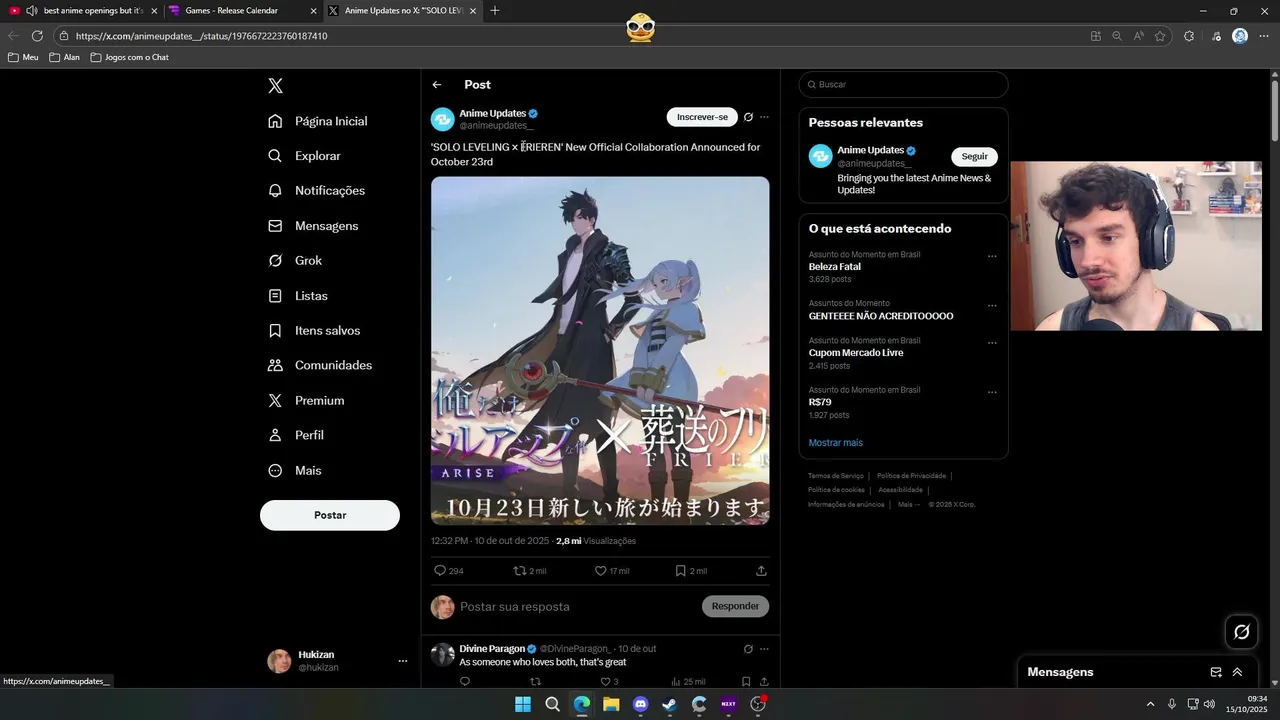The width and height of the screenshot is (1280, 720).
Task: Open more options on Anime Updates post
Action: [764, 117]
